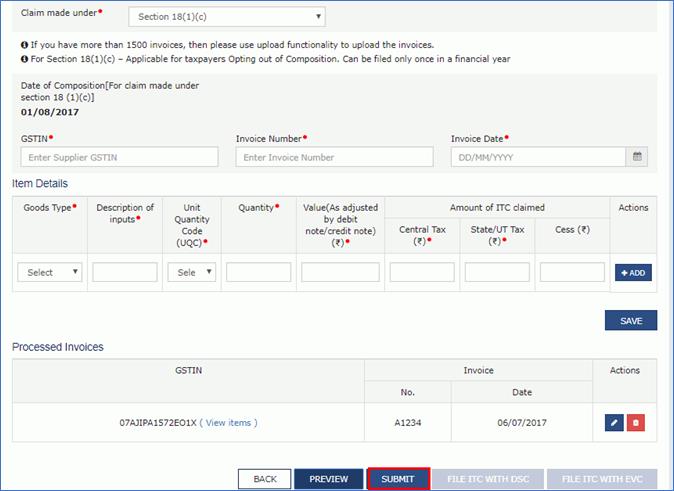
Task: Open the 'View items' link
Action: pyautogui.click(x=228, y=423)
